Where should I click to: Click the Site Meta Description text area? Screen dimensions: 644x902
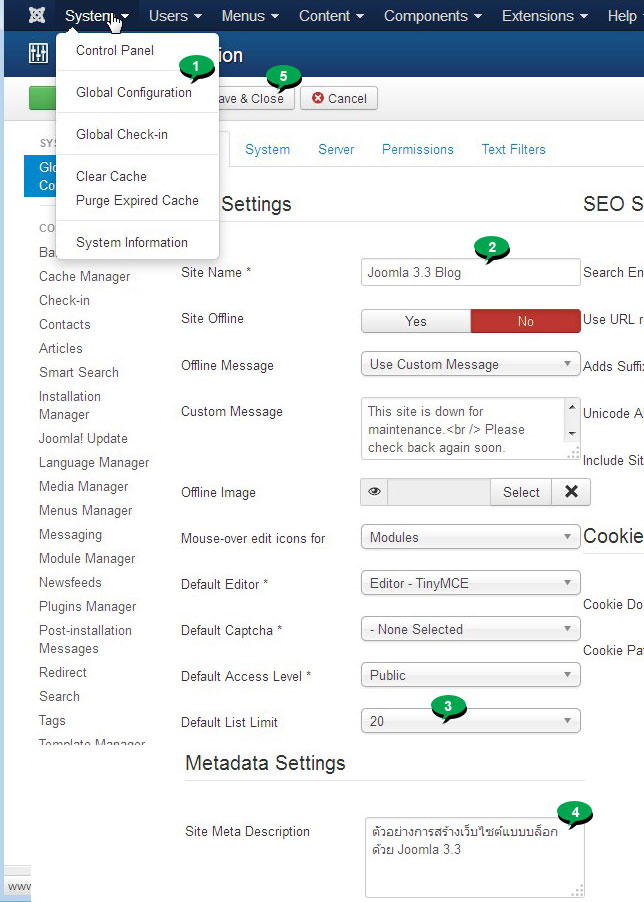[474, 858]
